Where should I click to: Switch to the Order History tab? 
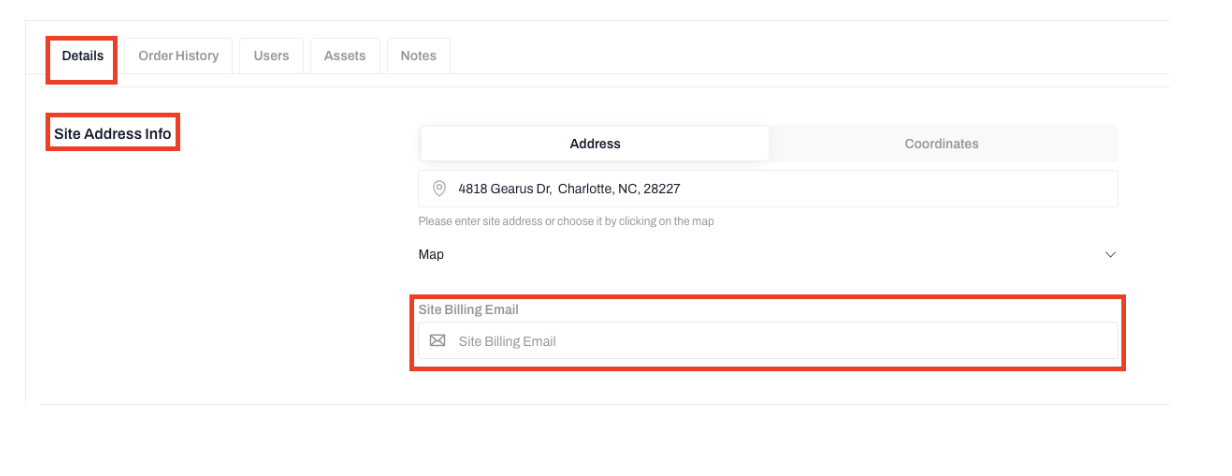point(178,56)
